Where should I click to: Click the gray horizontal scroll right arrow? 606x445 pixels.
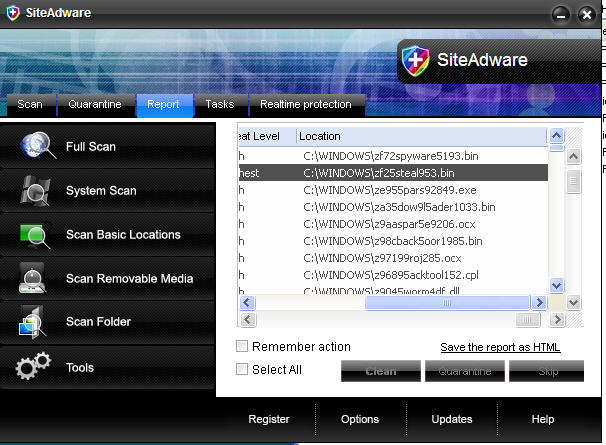click(557, 320)
